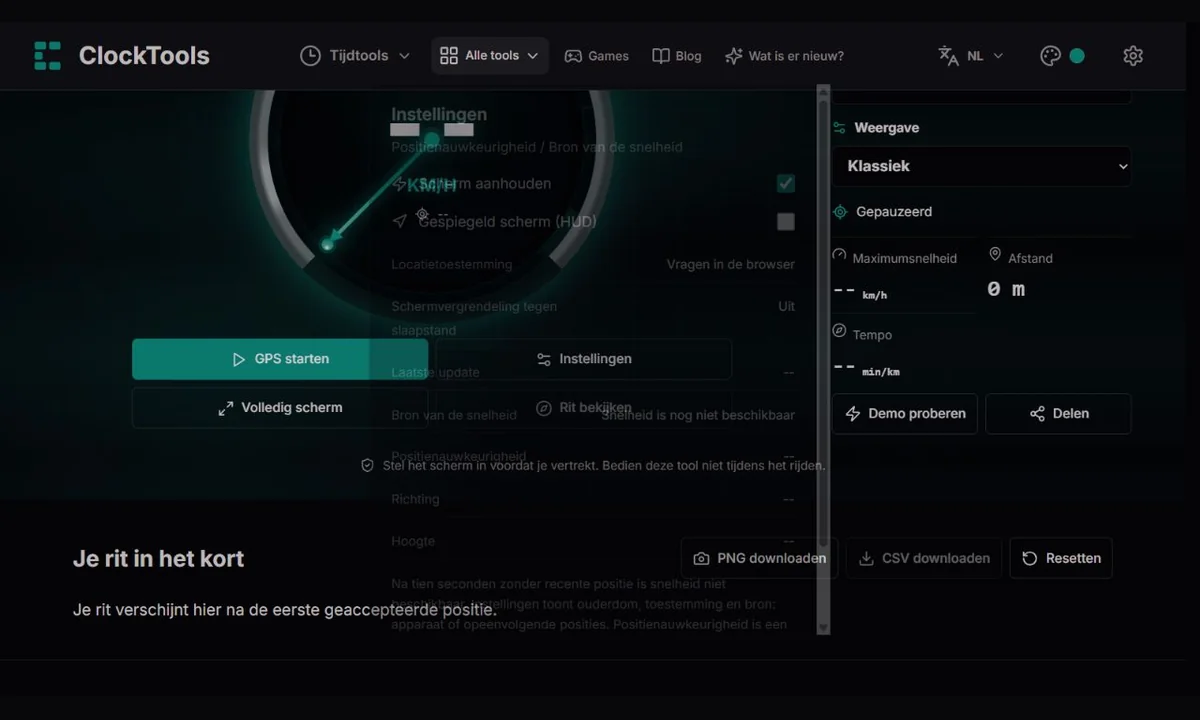Click the Gepauzeerd status text
The image size is (1200, 720).
894,212
